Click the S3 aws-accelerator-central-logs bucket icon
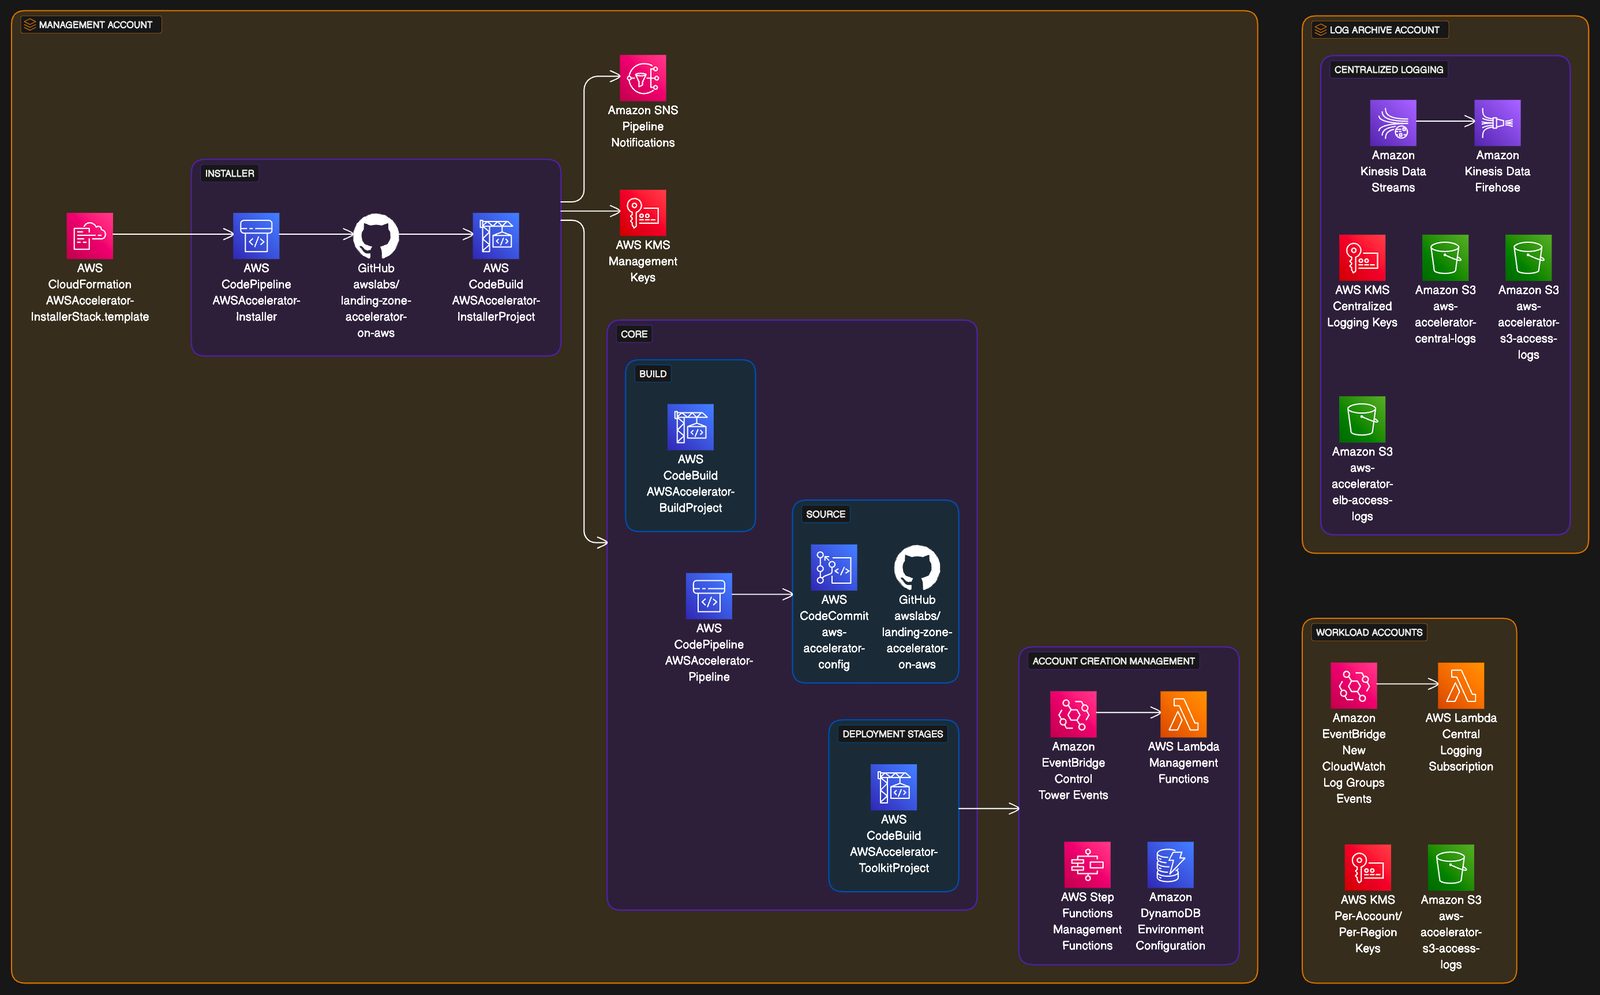 (1445, 258)
